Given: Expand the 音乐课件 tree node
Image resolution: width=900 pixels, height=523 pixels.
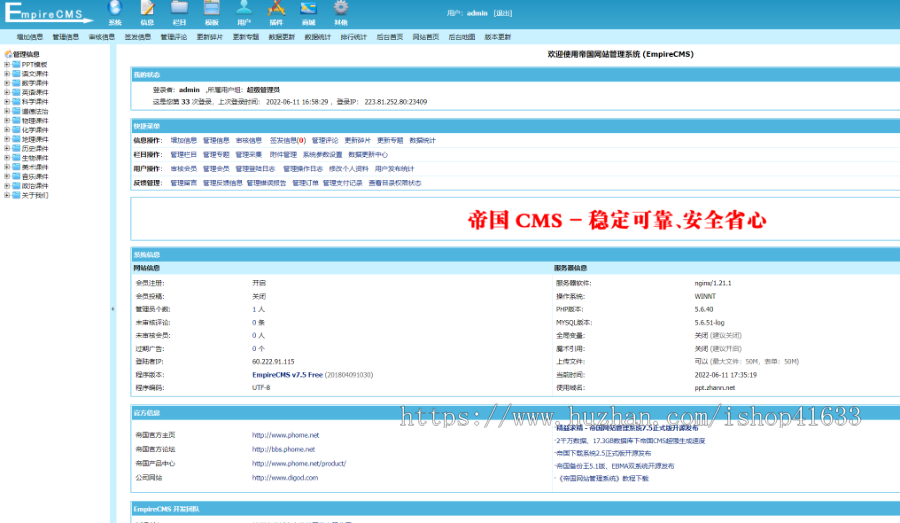Looking at the screenshot, I should point(7,176).
